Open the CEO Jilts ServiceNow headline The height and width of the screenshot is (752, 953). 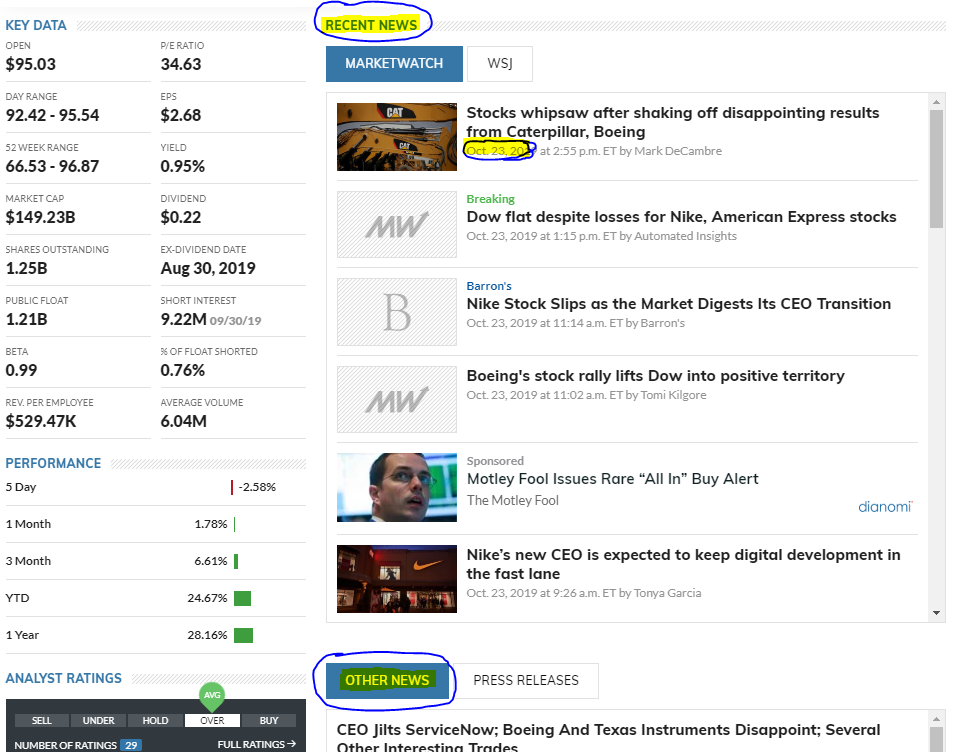[x=608, y=737]
